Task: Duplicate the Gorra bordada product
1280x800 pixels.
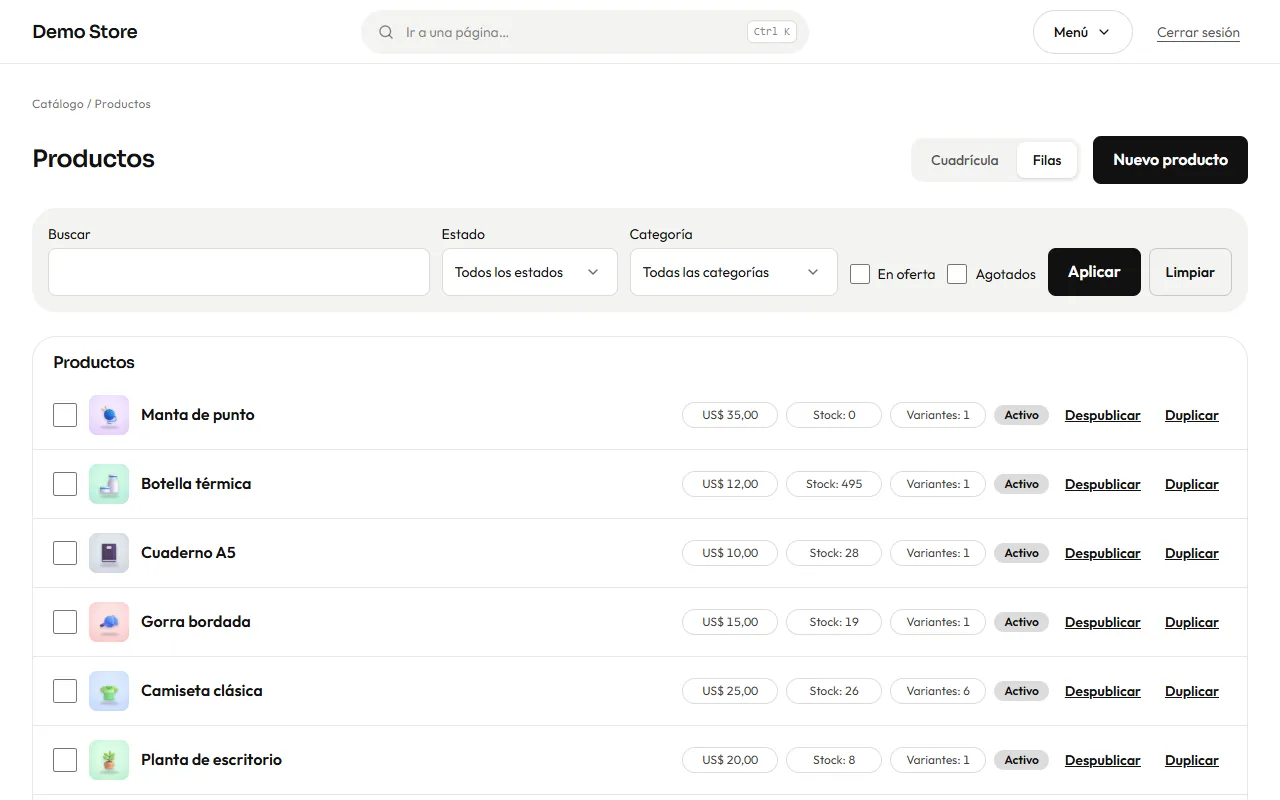Action: 1192,623
